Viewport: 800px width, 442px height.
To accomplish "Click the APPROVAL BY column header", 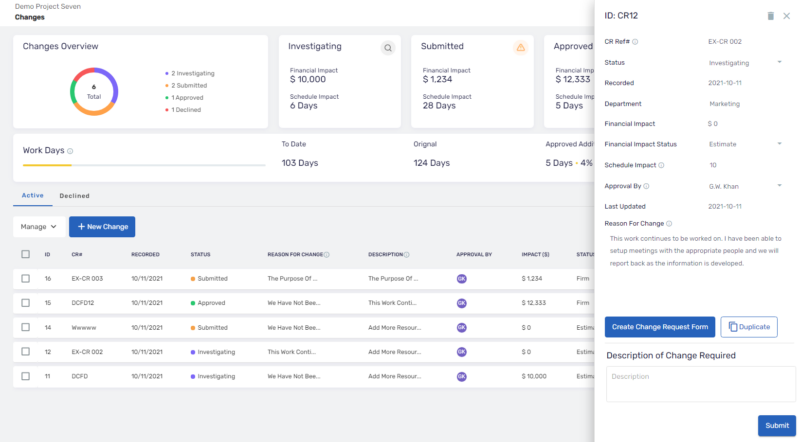I will [474, 255].
